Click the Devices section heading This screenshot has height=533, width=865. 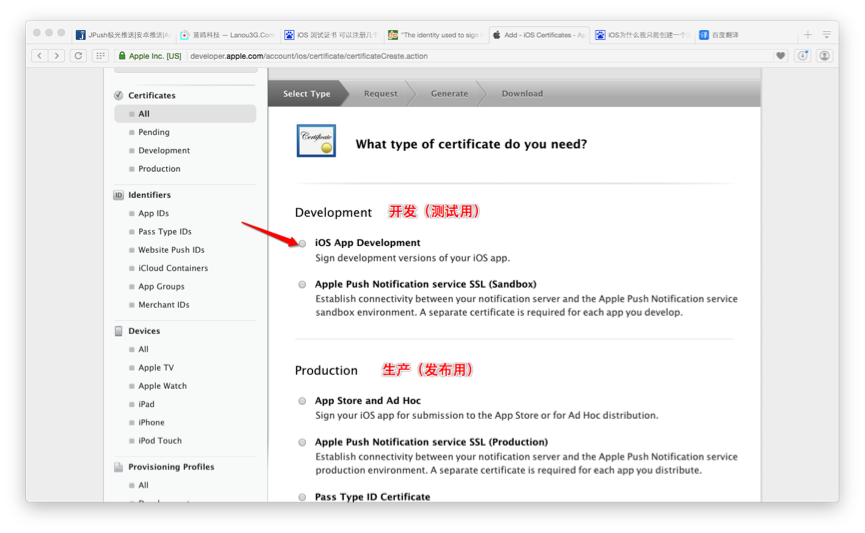pos(144,331)
